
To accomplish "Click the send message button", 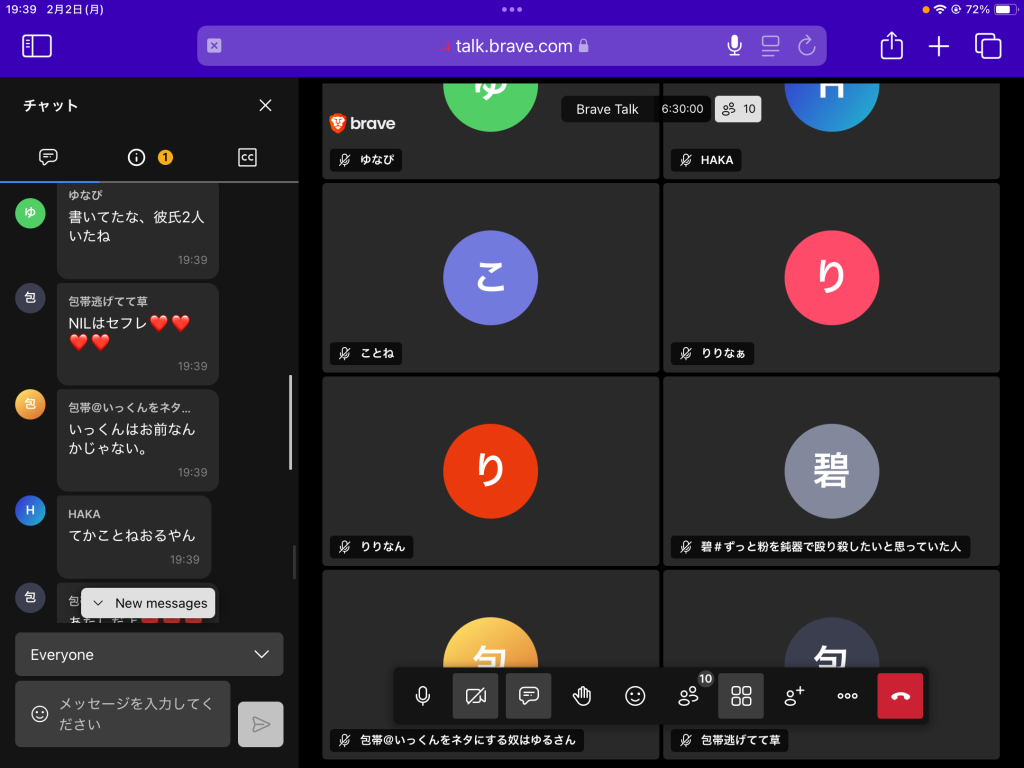I will point(260,724).
